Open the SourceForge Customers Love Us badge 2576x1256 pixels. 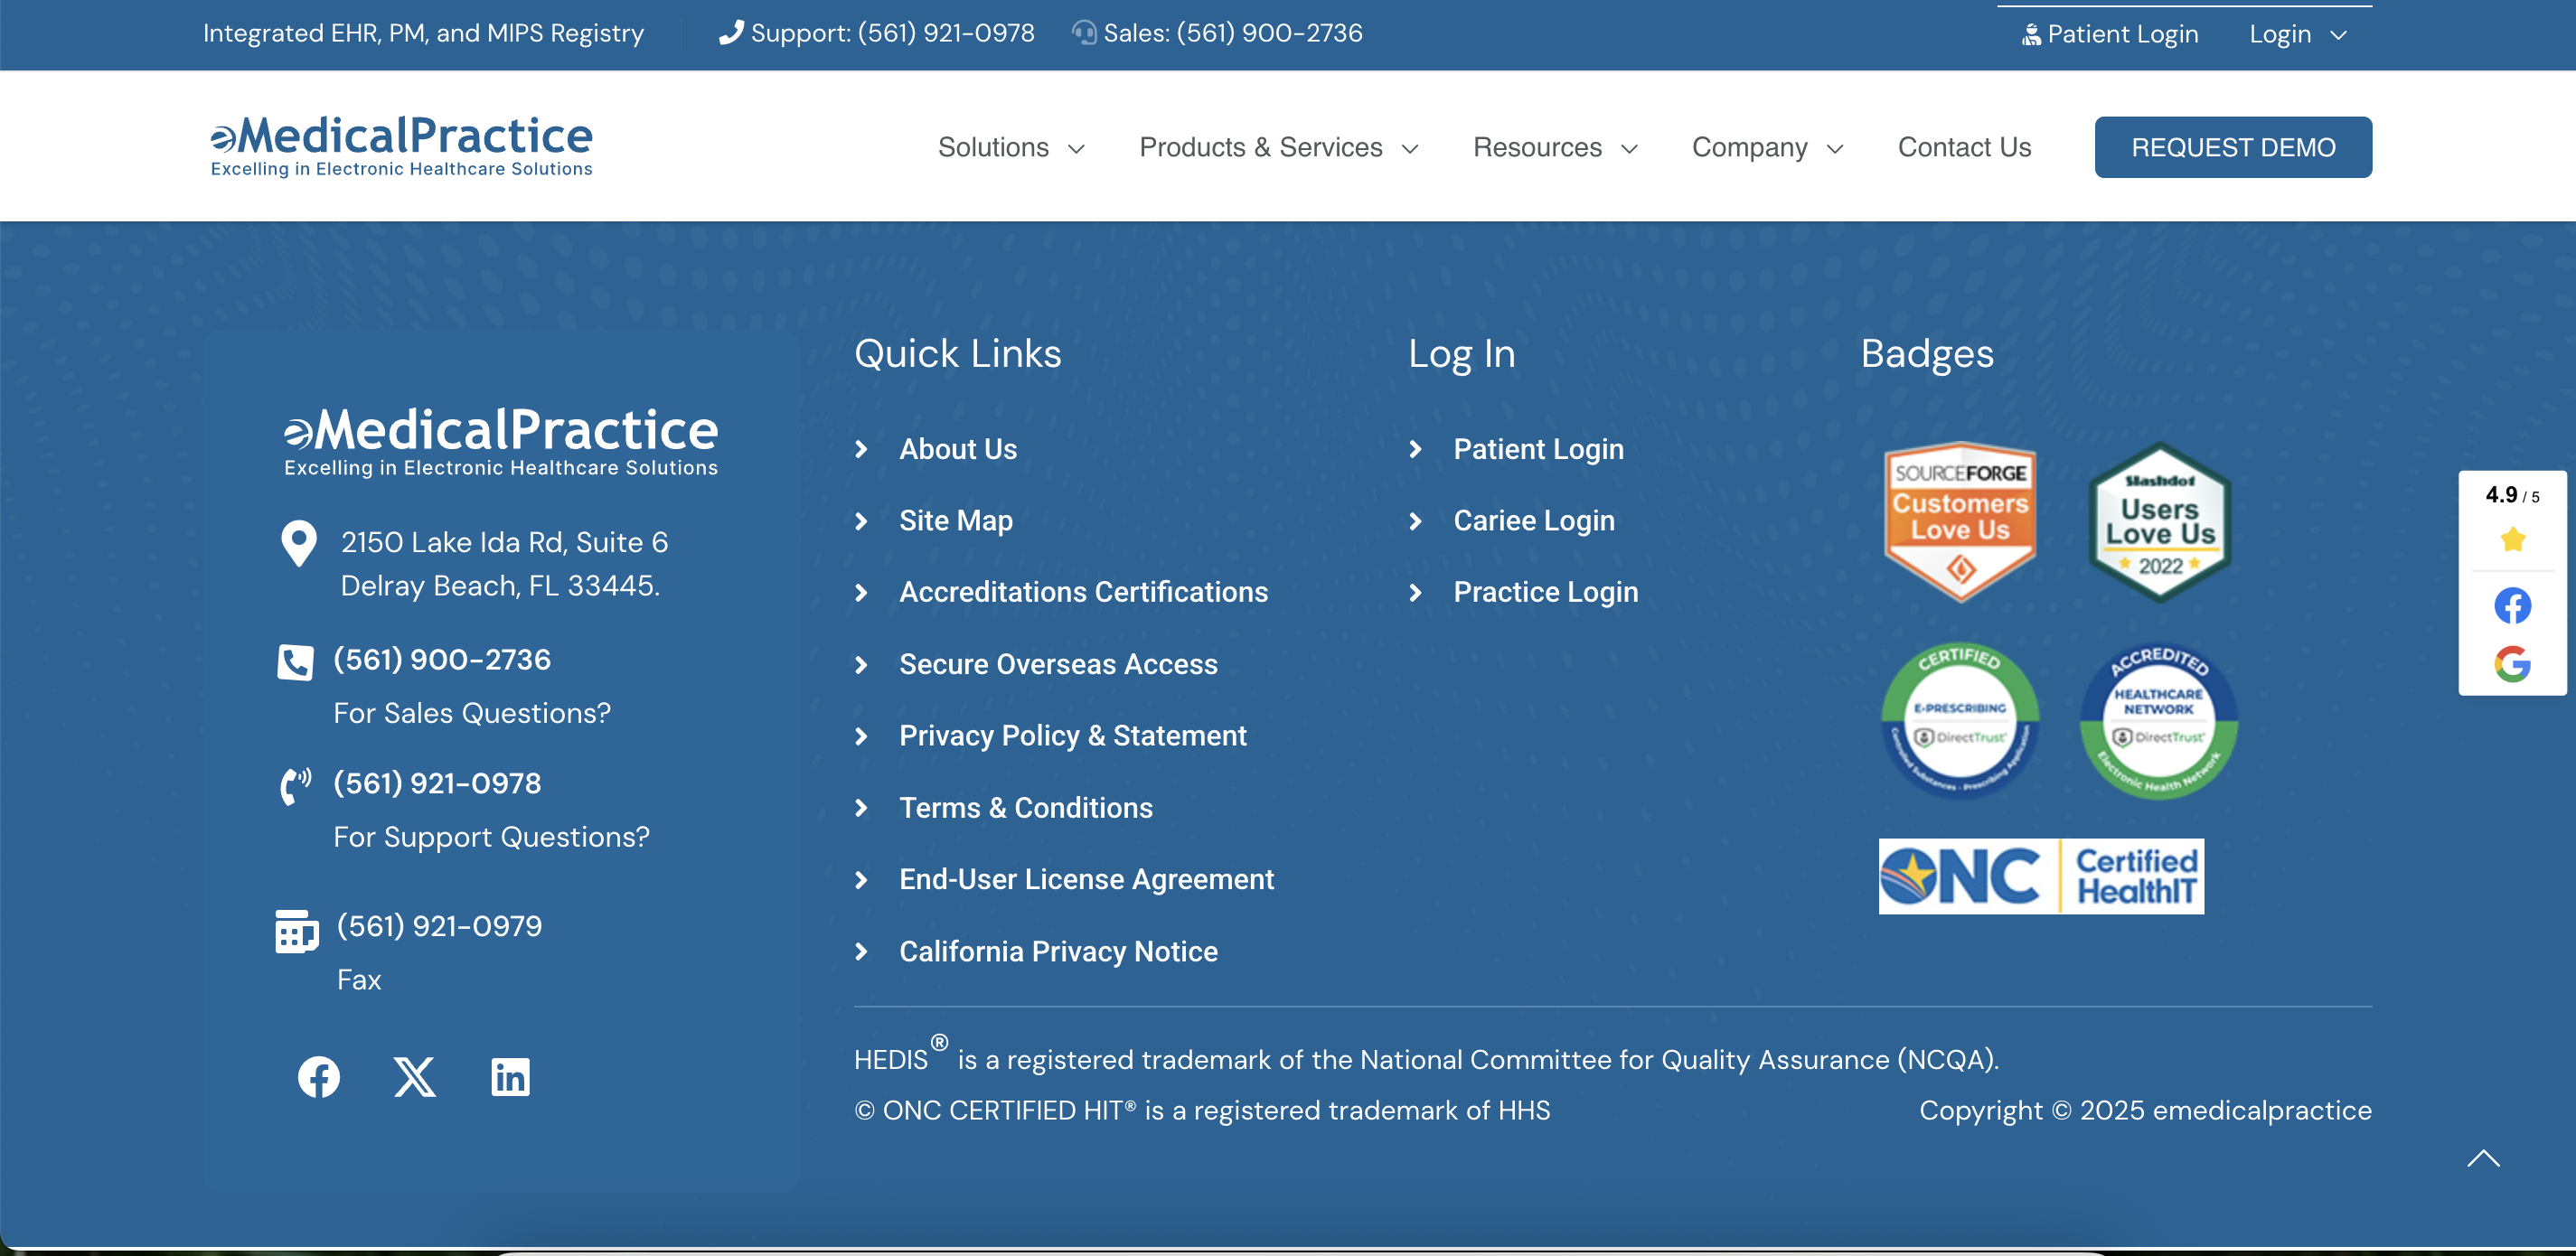(x=1959, y=520)
